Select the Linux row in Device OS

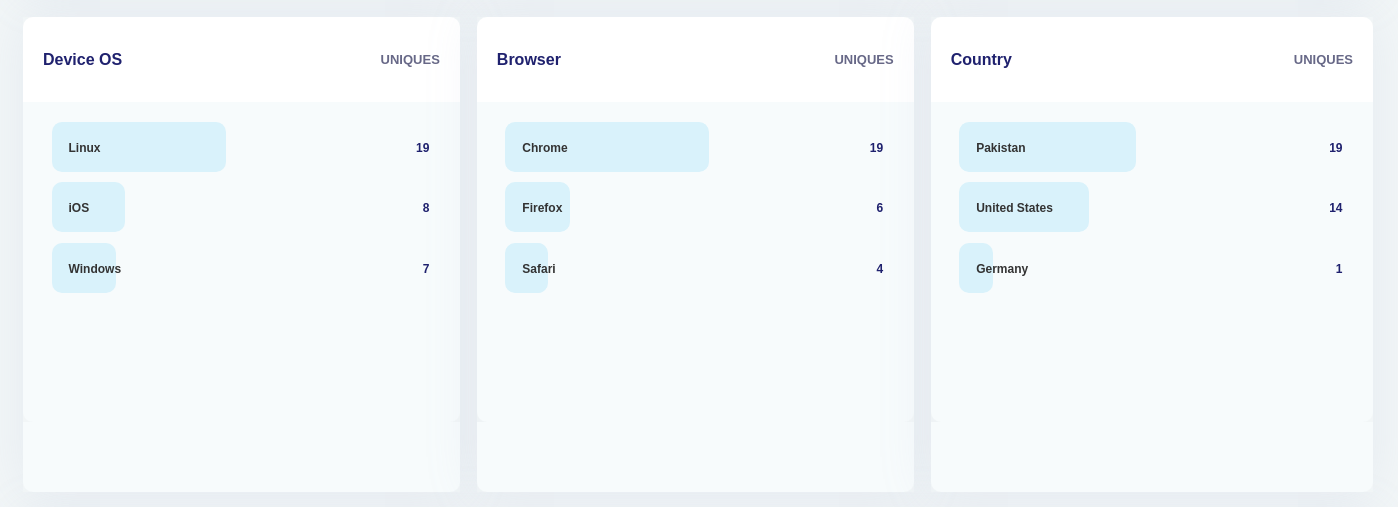241,147
